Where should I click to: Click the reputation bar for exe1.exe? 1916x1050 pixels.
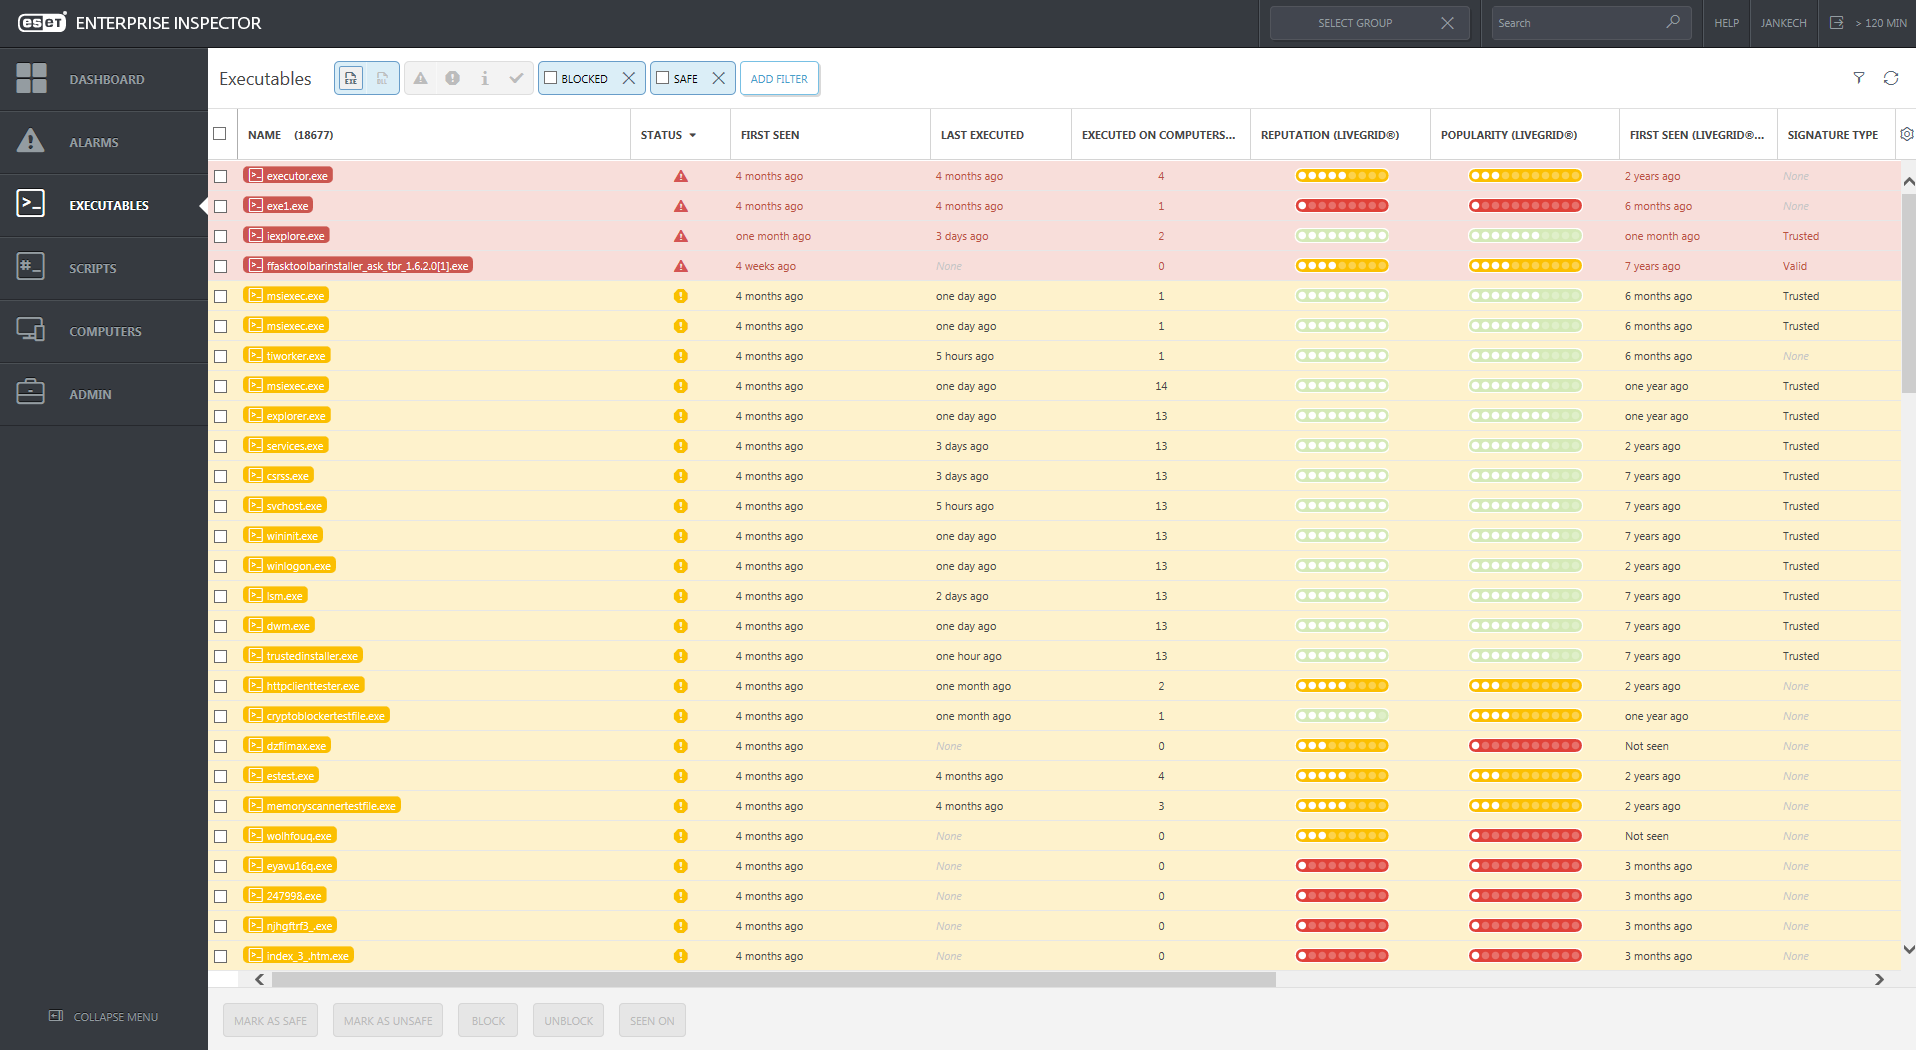[1341, 206]
